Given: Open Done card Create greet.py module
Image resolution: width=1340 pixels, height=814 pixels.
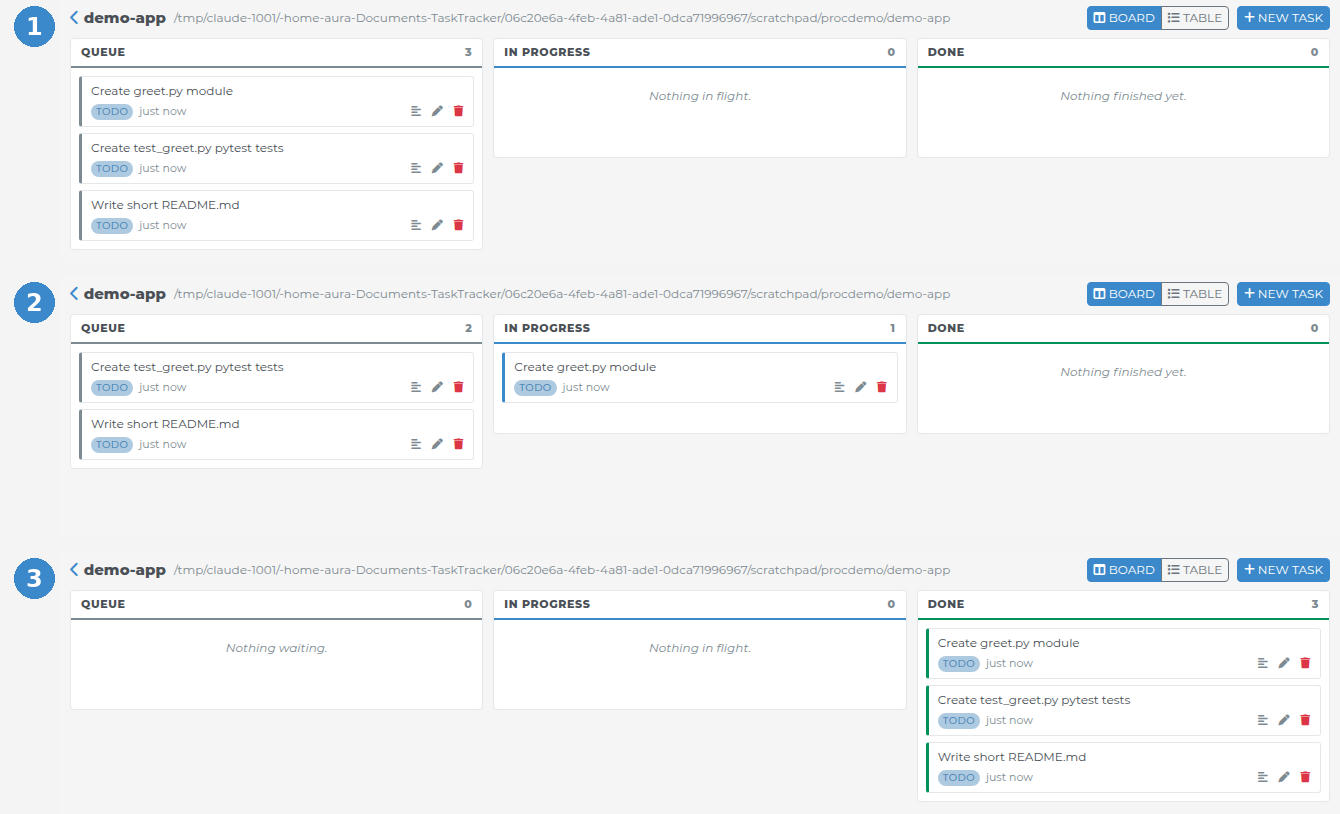Looking at the screenshot, I should [x=1123, y=653].
